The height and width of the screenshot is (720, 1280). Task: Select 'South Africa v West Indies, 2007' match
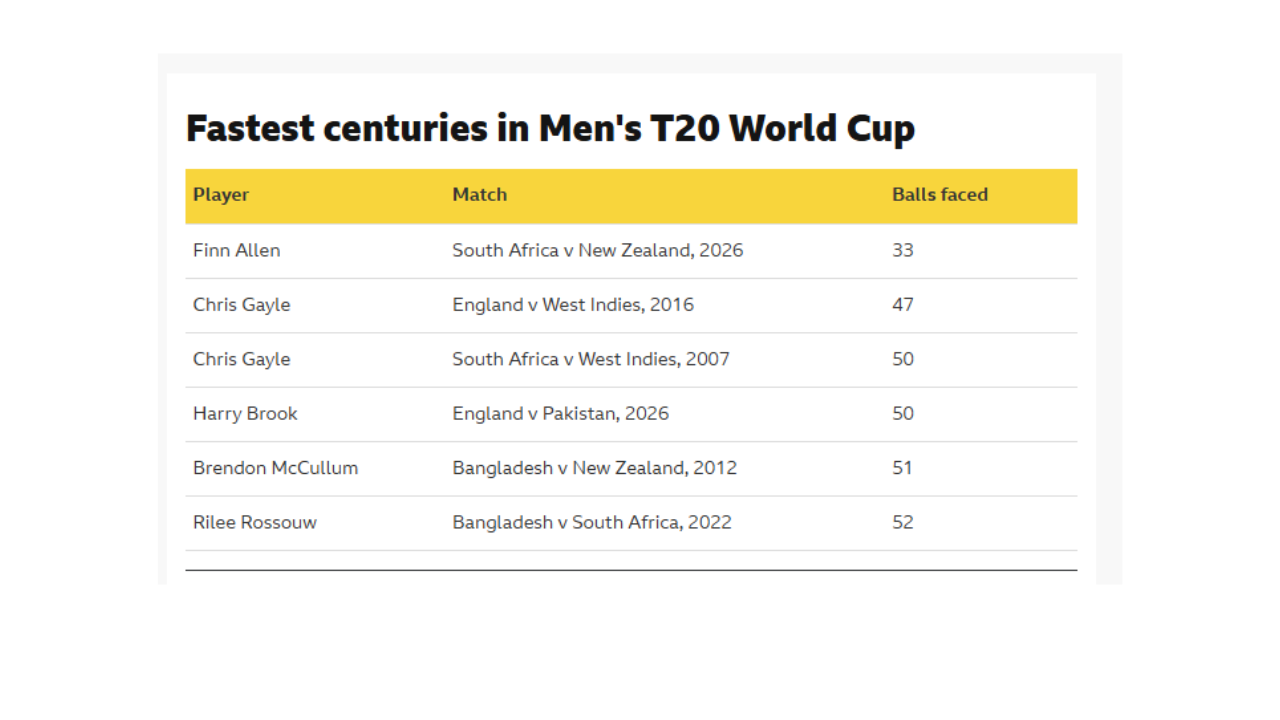coord(591,359)
